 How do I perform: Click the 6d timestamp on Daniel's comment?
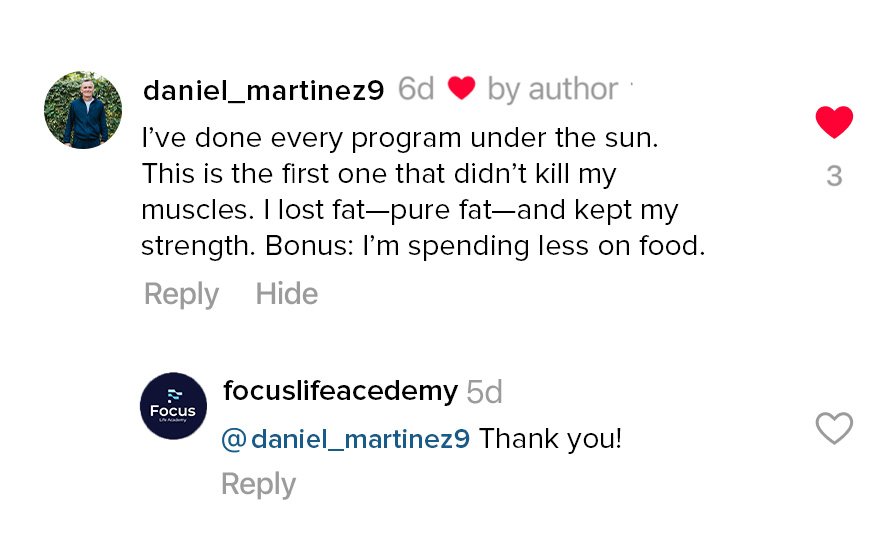[x=416, y=90]
